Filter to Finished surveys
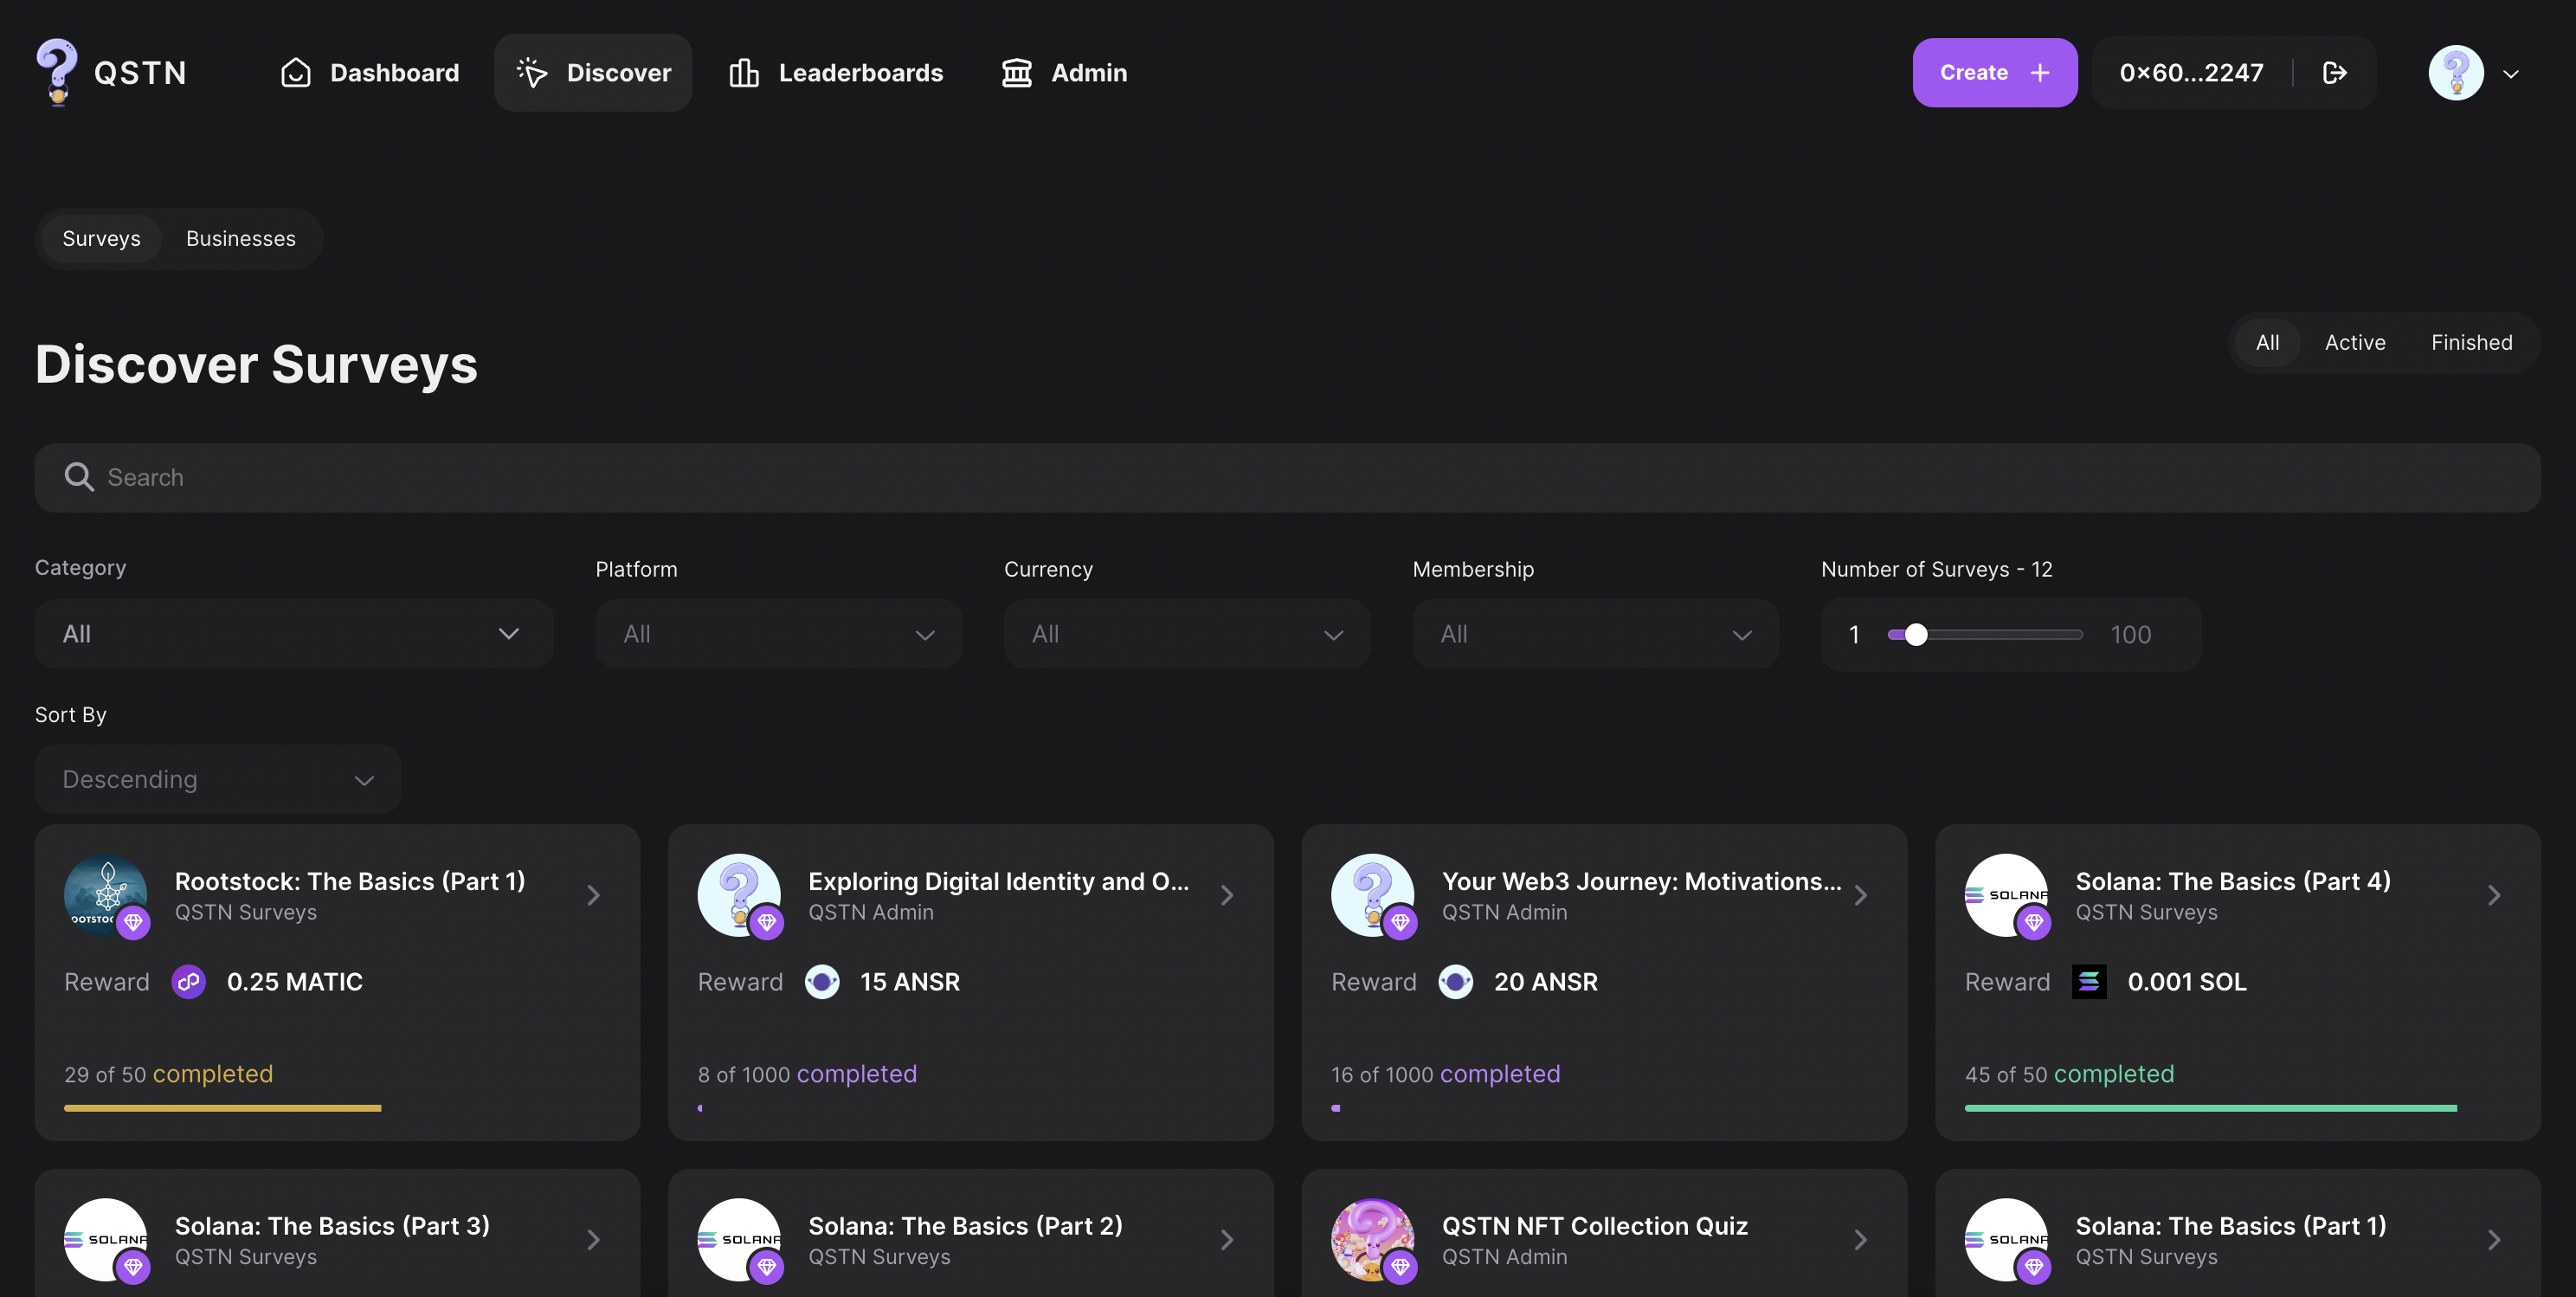 2471,343
